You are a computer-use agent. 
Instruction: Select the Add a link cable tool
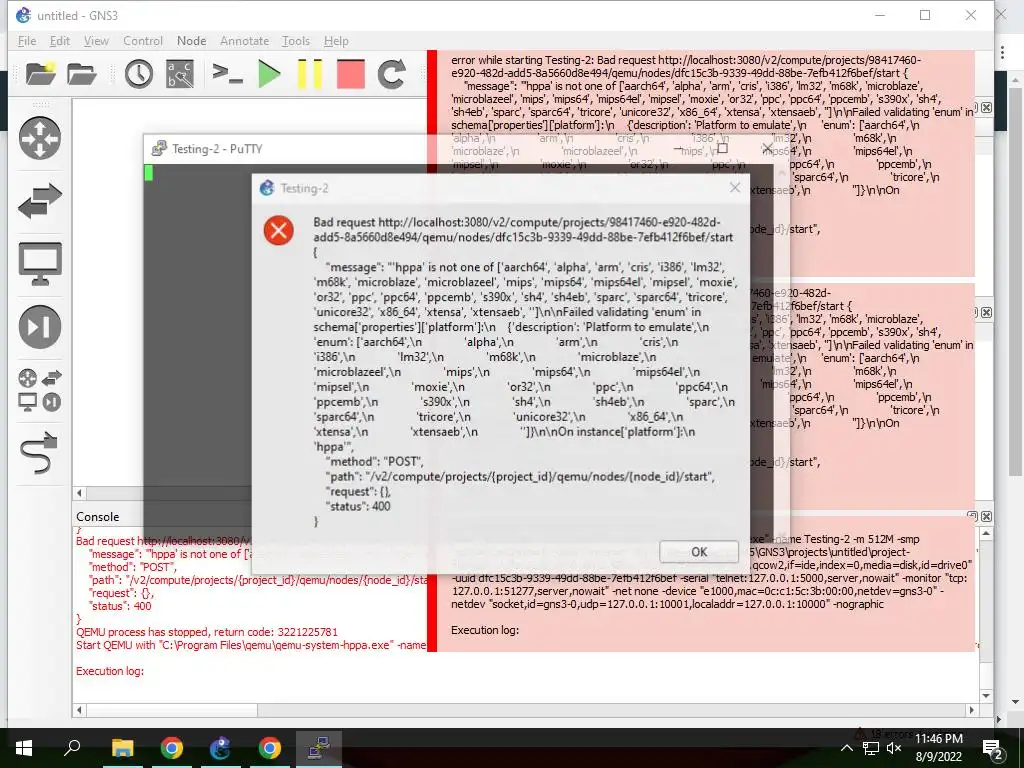(39, 452)
